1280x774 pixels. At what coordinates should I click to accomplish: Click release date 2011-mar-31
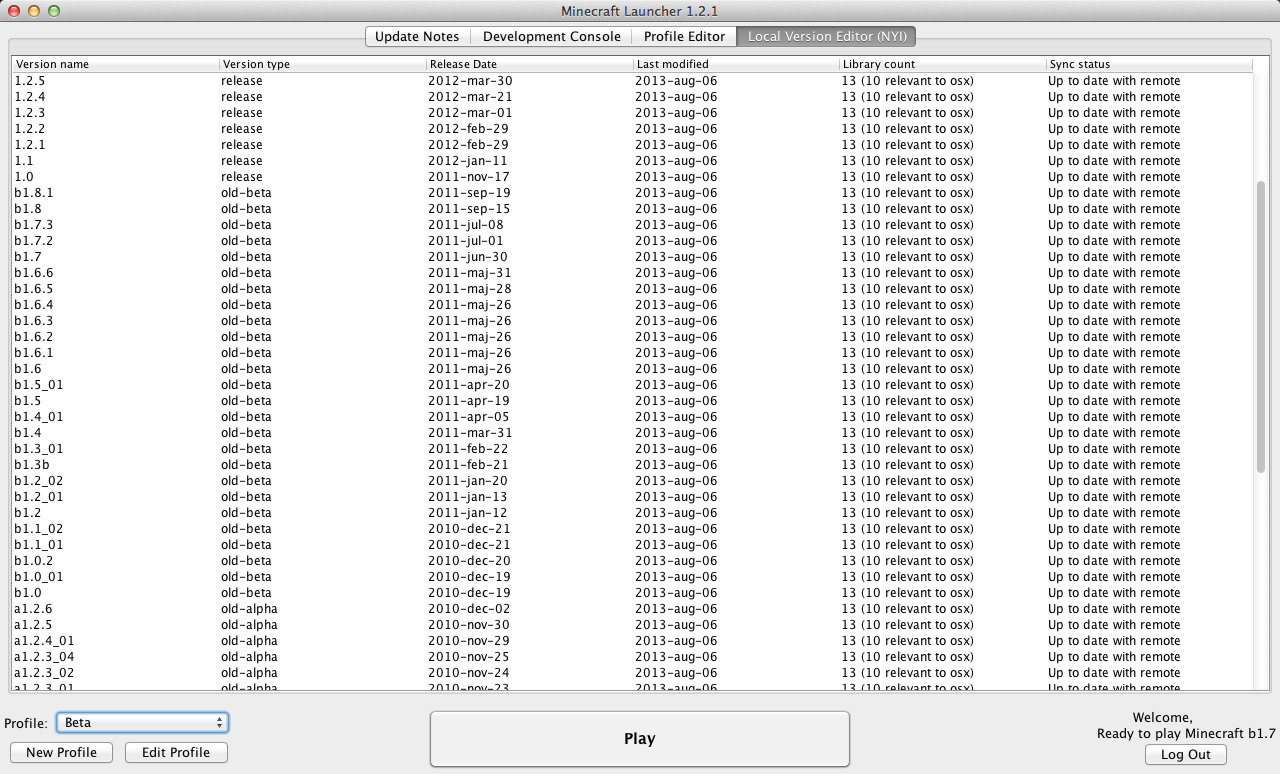pyautogui.click(x=470, y=433)
